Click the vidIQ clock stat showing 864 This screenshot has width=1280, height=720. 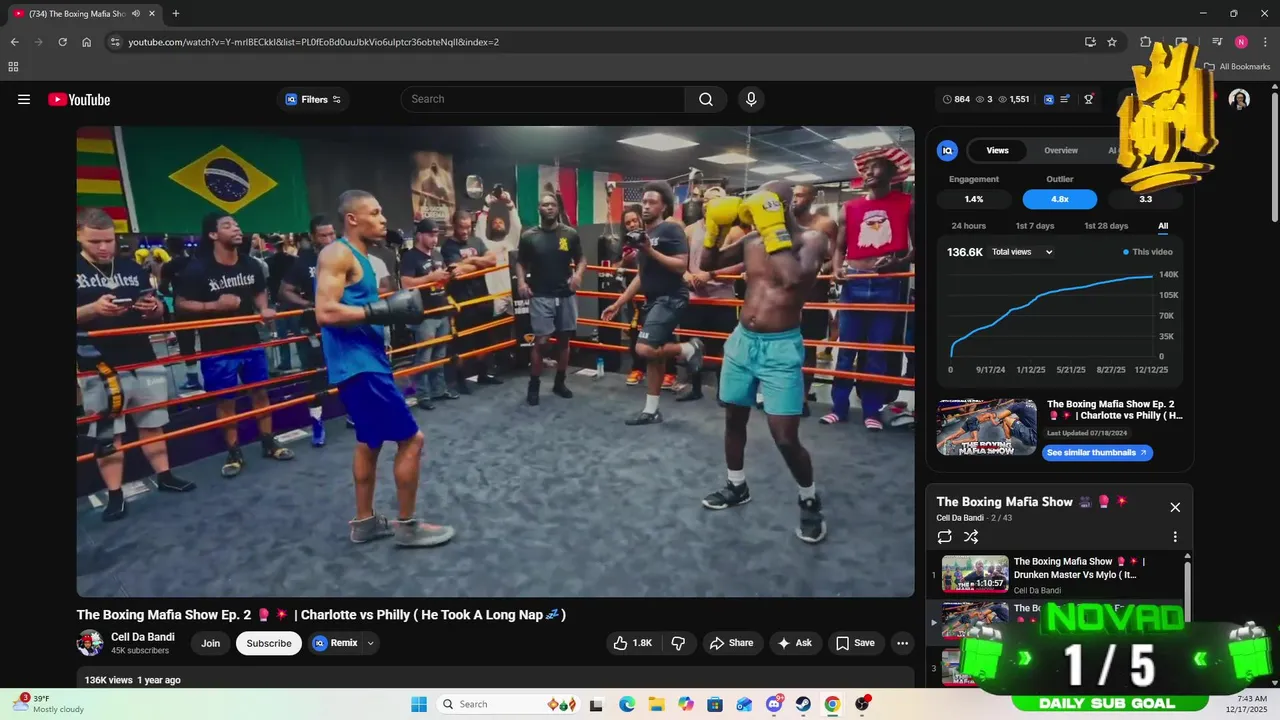(x=956, y=99)
